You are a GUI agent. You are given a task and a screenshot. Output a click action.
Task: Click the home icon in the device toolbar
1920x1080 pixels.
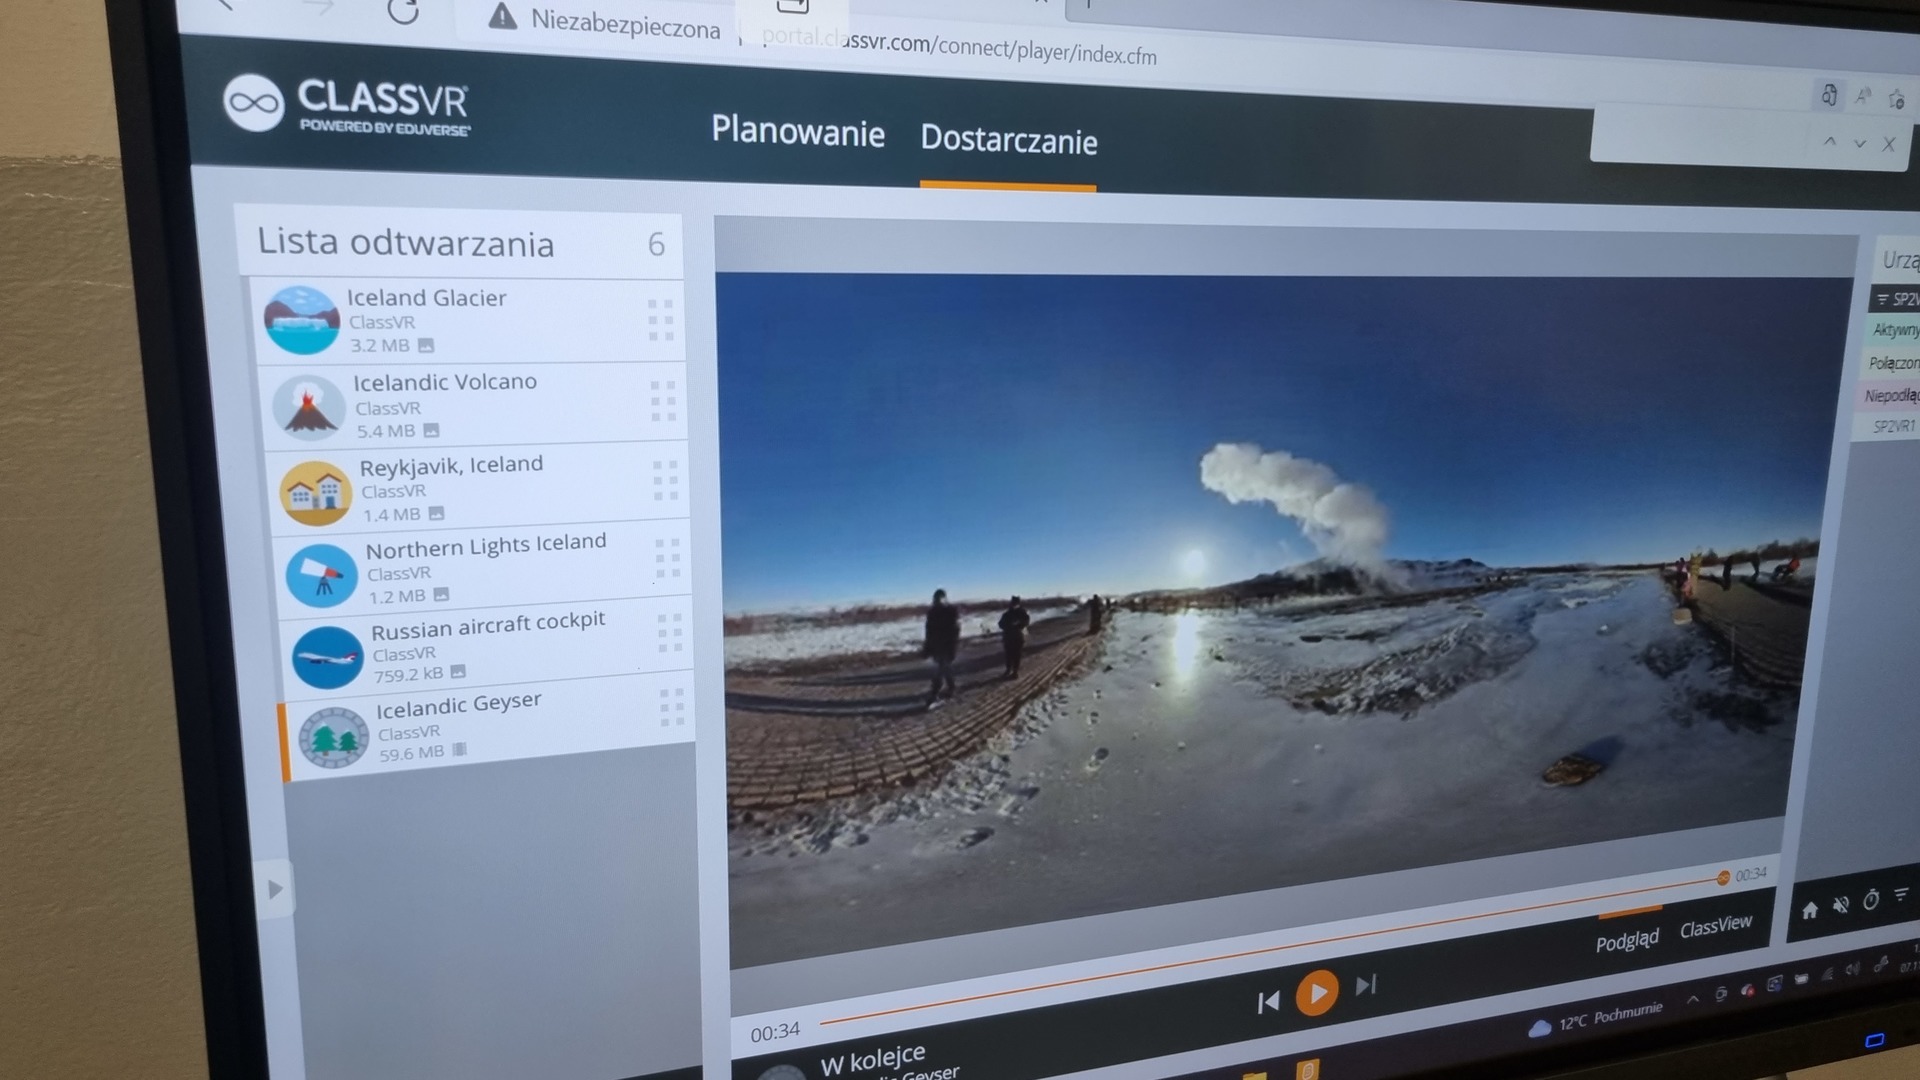(x=1809, y=910)
